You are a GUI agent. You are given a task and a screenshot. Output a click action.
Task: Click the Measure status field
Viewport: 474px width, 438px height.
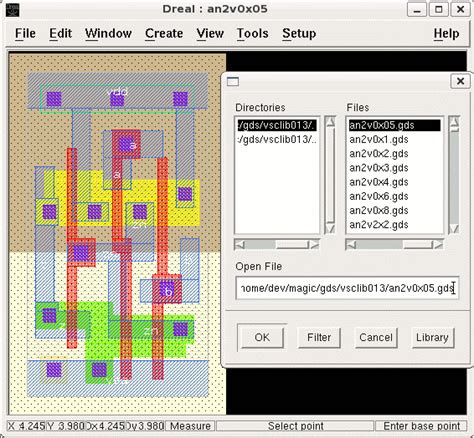[x=190, y=426]
